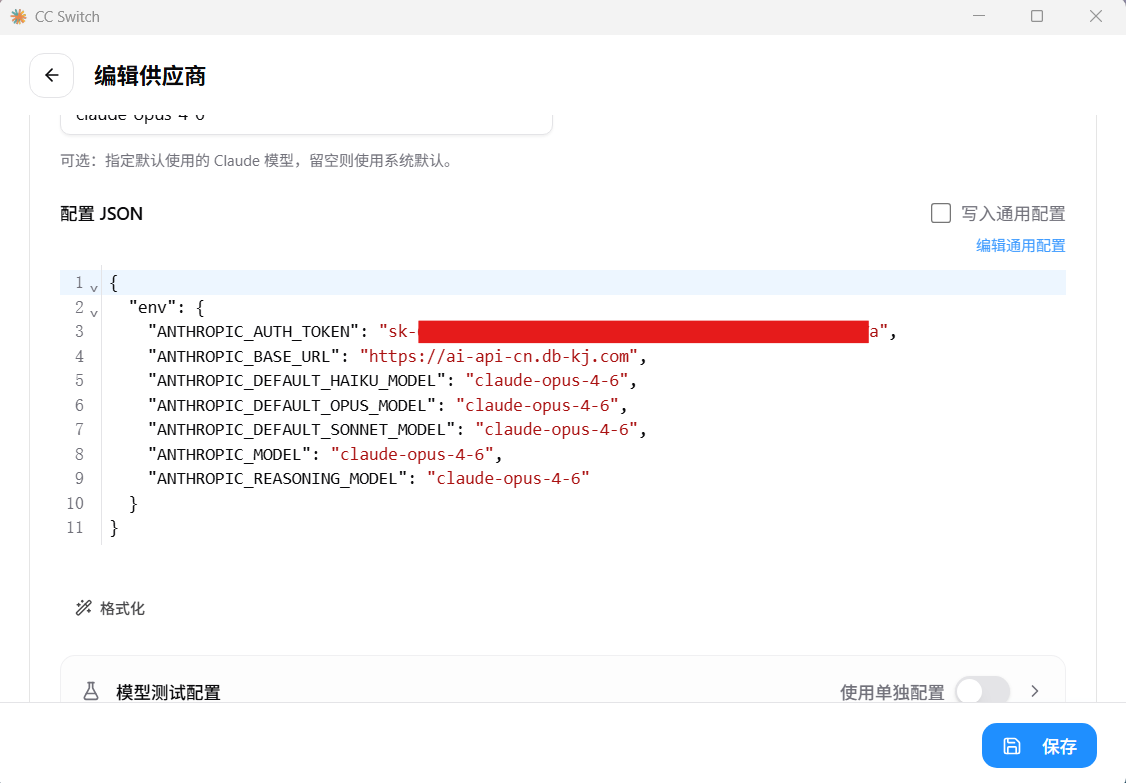This screenshot has height=783, width=1126.
Task: Click the value claude-opus-4-6 on line 6
Action: point(537,405)
